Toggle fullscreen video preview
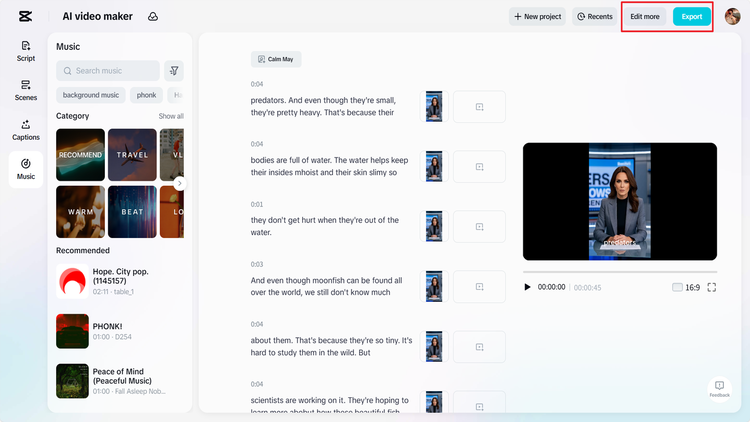 (711, 287)
